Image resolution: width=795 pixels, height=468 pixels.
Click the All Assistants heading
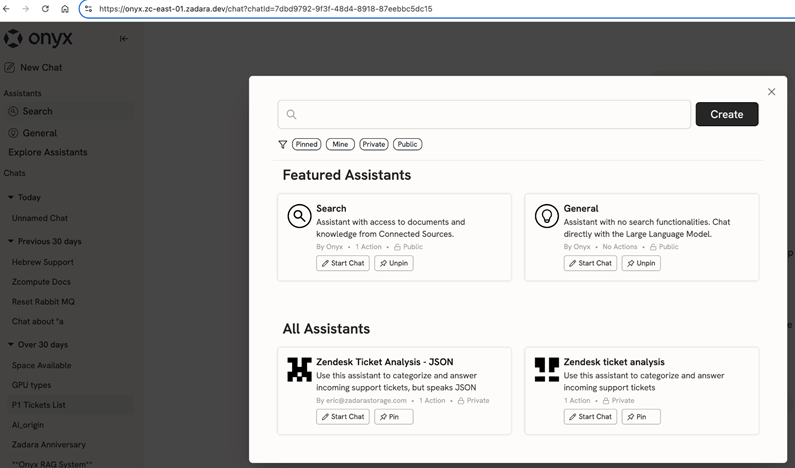(326, 329)
